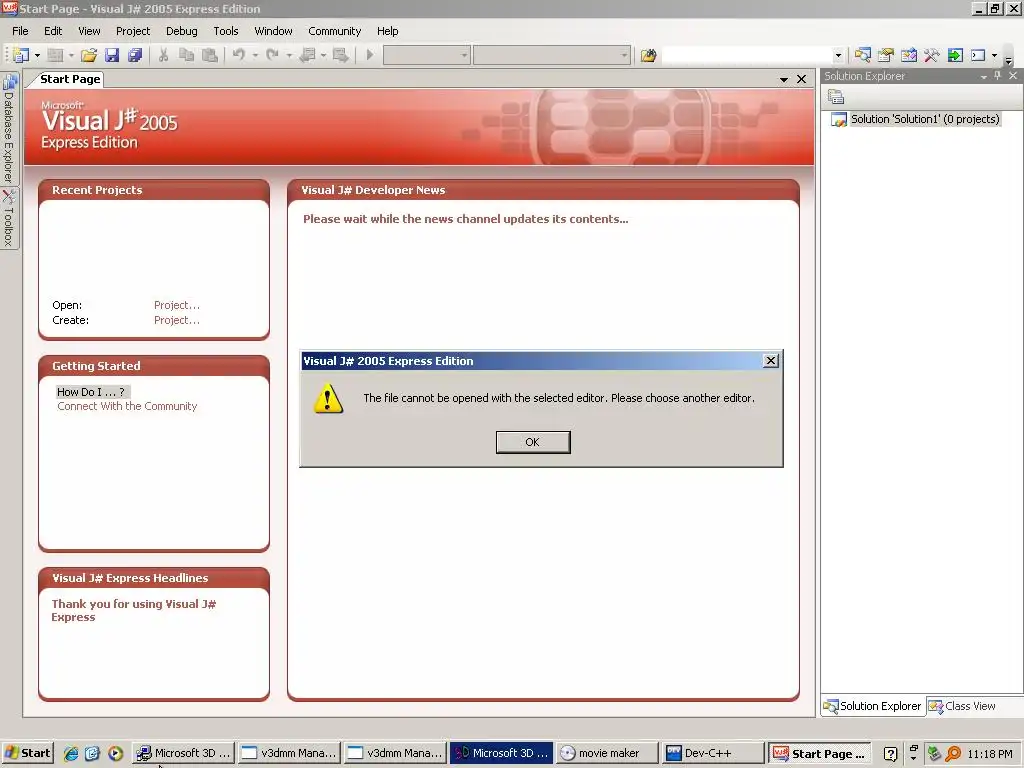Open the Solution Configurations combo box
This screenshot has height=768, width=1024.
tap(426, 56)
